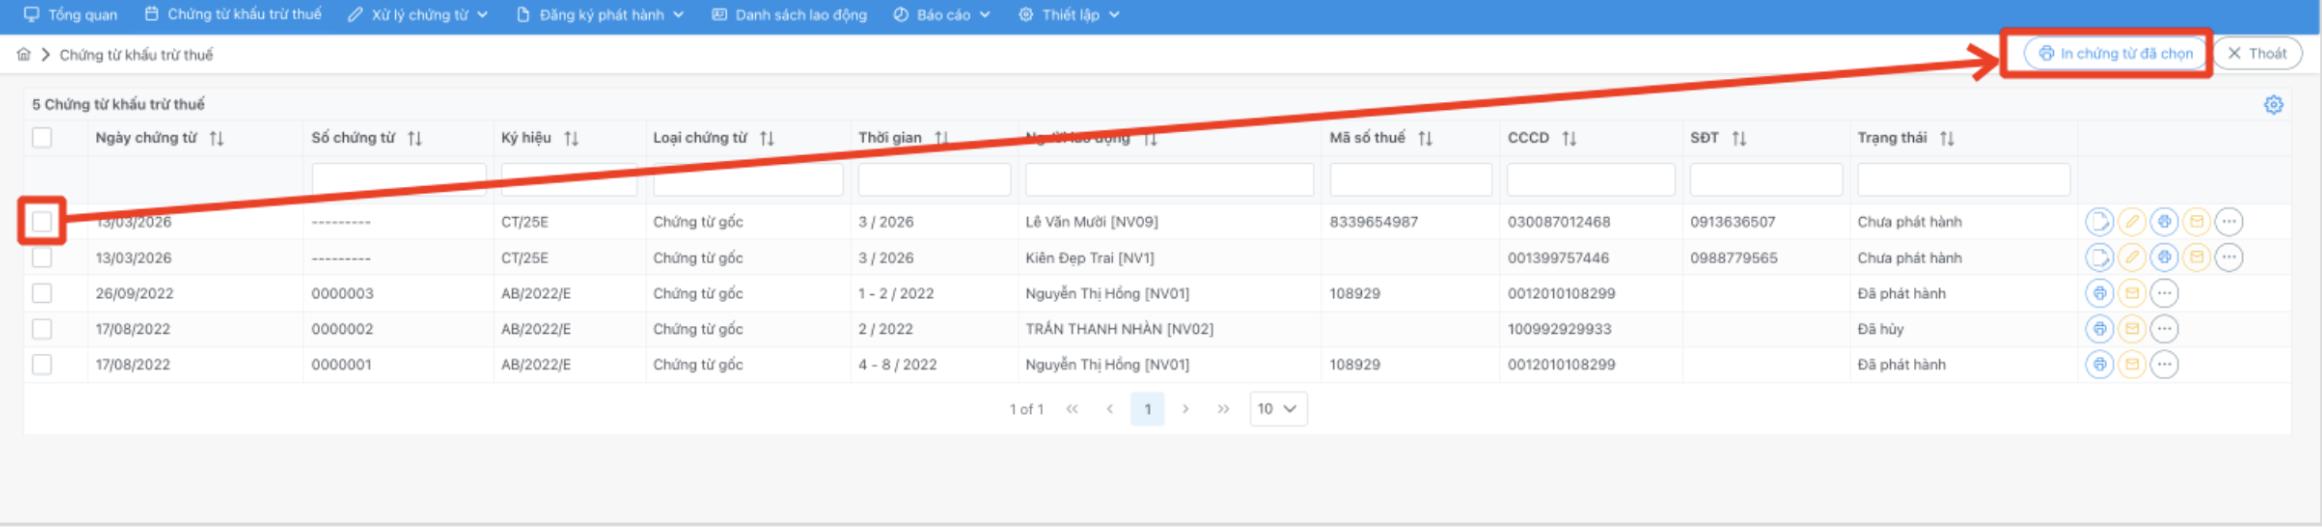Click the email icon for certificate 0000003
Screen dimensions: 2322x528
click(x=2132, y=294)
